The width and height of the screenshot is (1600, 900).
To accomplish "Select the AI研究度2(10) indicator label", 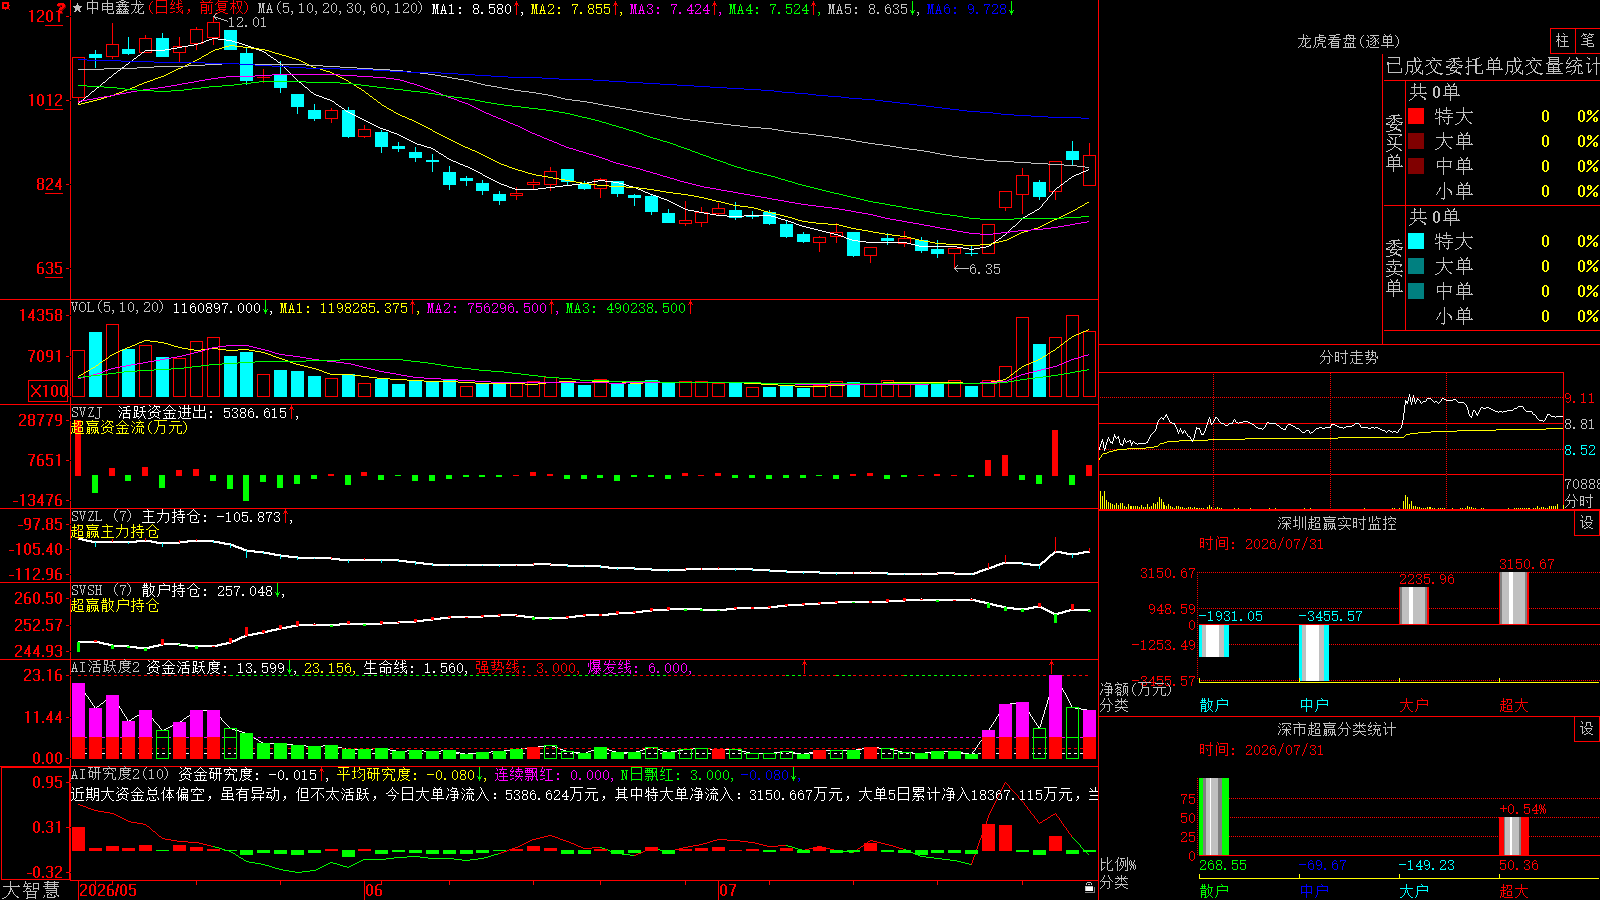I will coord(120,774).
